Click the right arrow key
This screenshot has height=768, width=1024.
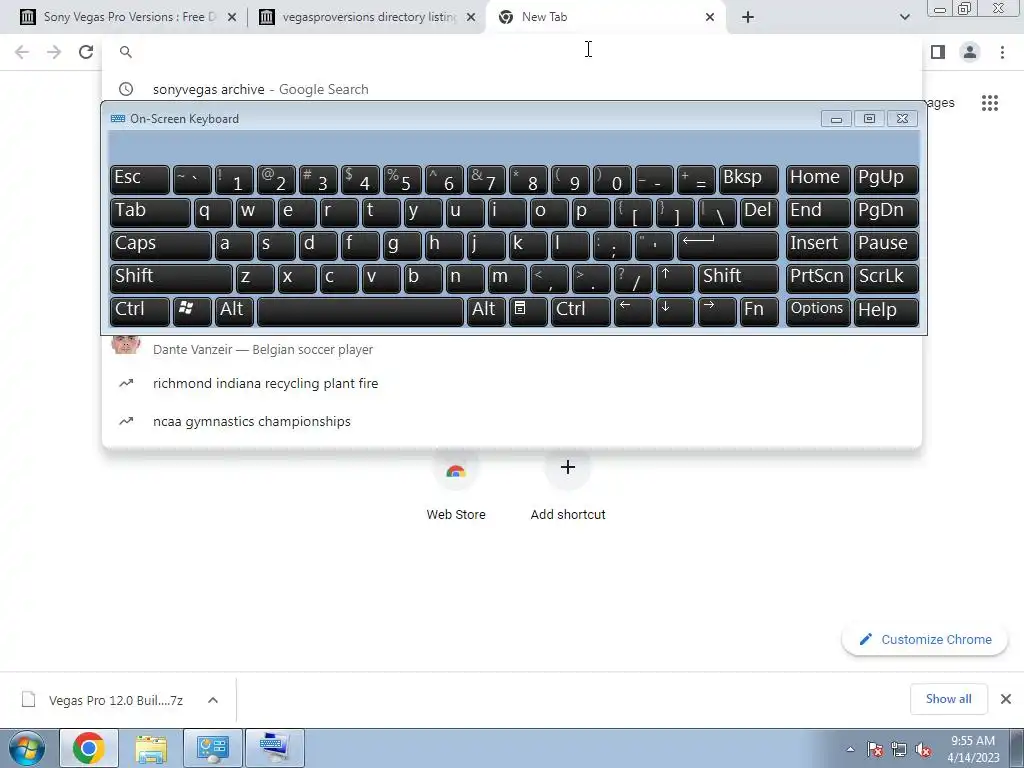tap(716, 311)
